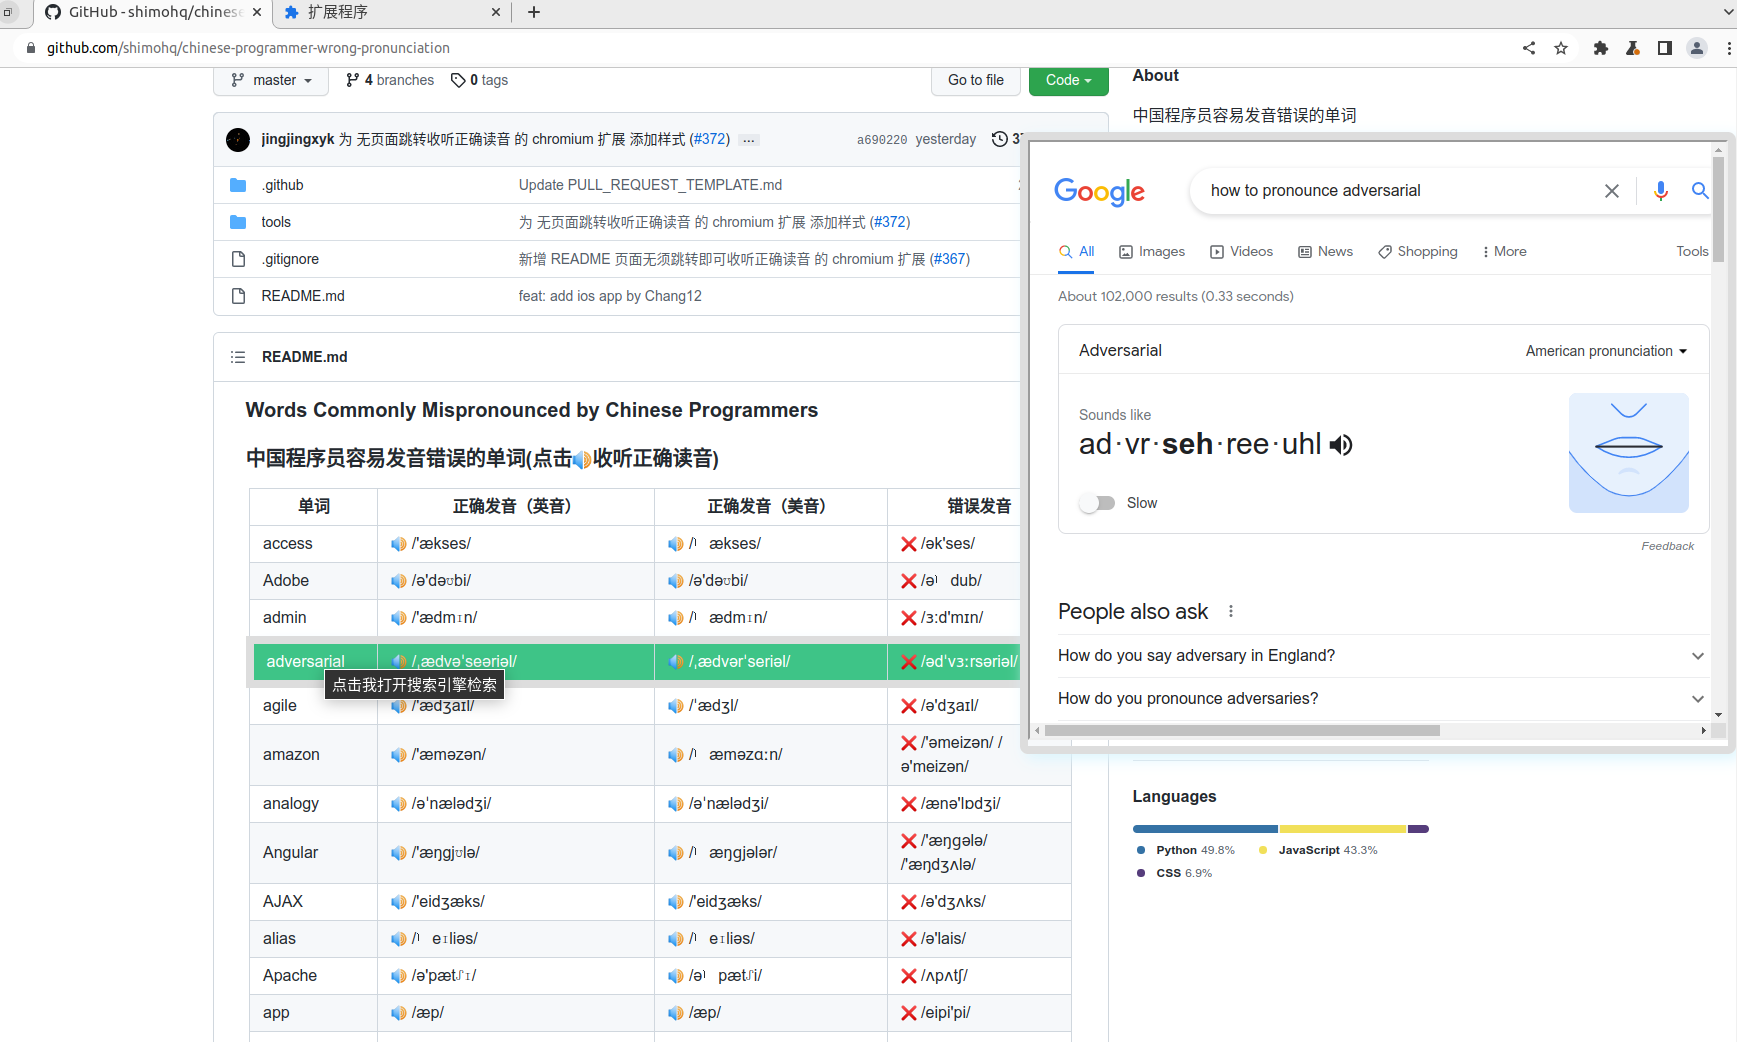Play British audio for analogy
The height and width of the screenshot is (1042, 1737).
click(398, 804)
